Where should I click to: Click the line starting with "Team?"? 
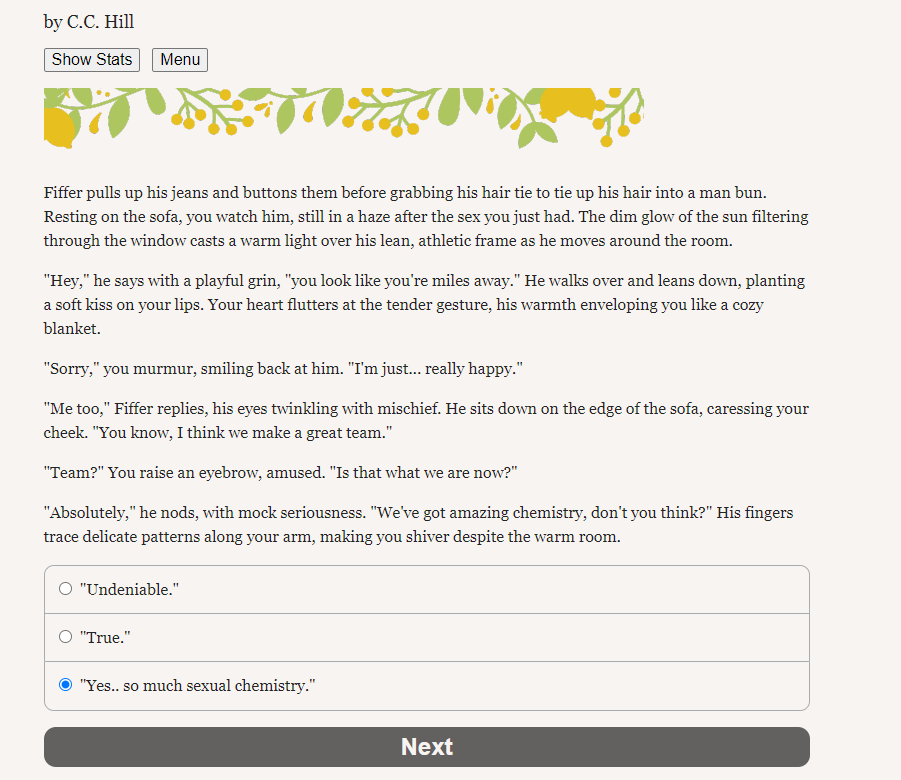280,472
